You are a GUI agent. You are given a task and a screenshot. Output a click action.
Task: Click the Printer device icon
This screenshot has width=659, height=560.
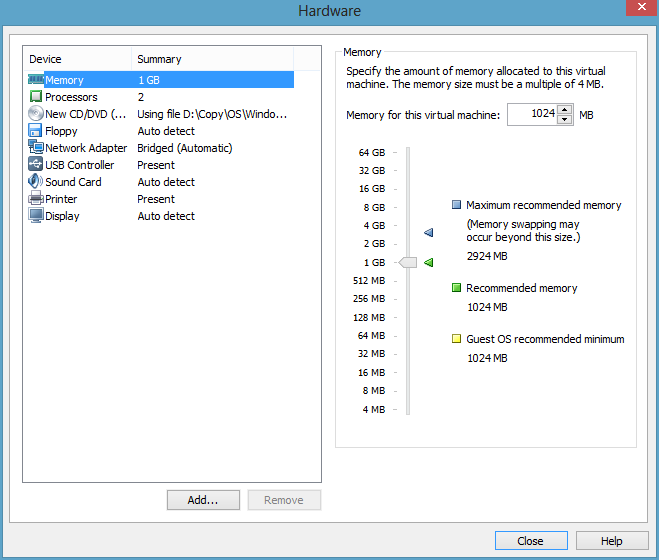36,199
